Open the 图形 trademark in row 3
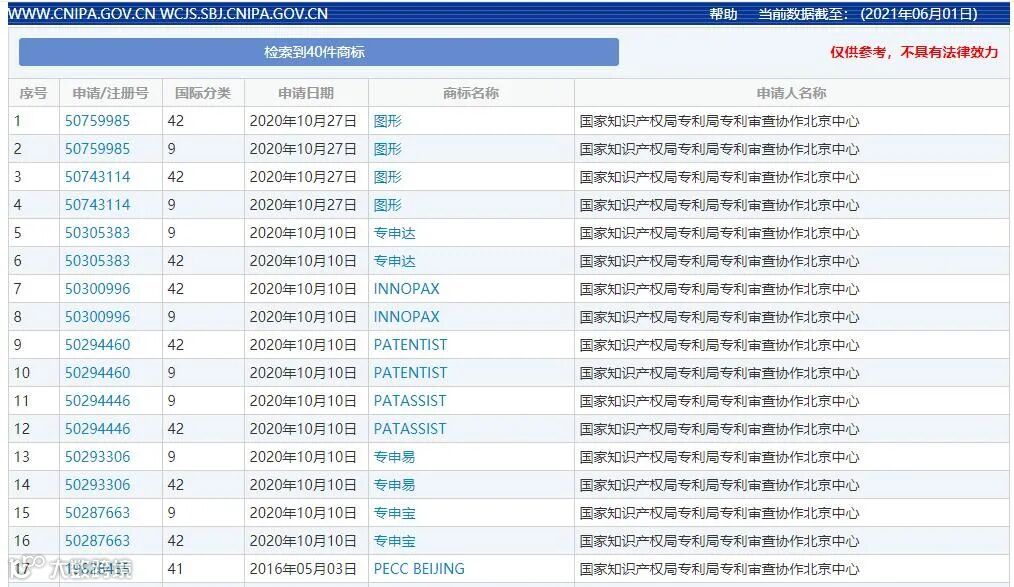1014x587 pixels. [x=387, y=177]
